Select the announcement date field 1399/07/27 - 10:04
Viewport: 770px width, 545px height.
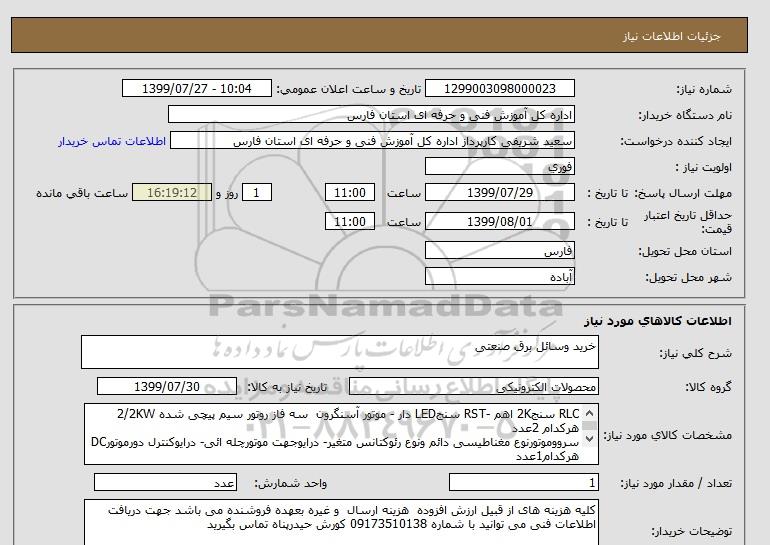[196, 89]
